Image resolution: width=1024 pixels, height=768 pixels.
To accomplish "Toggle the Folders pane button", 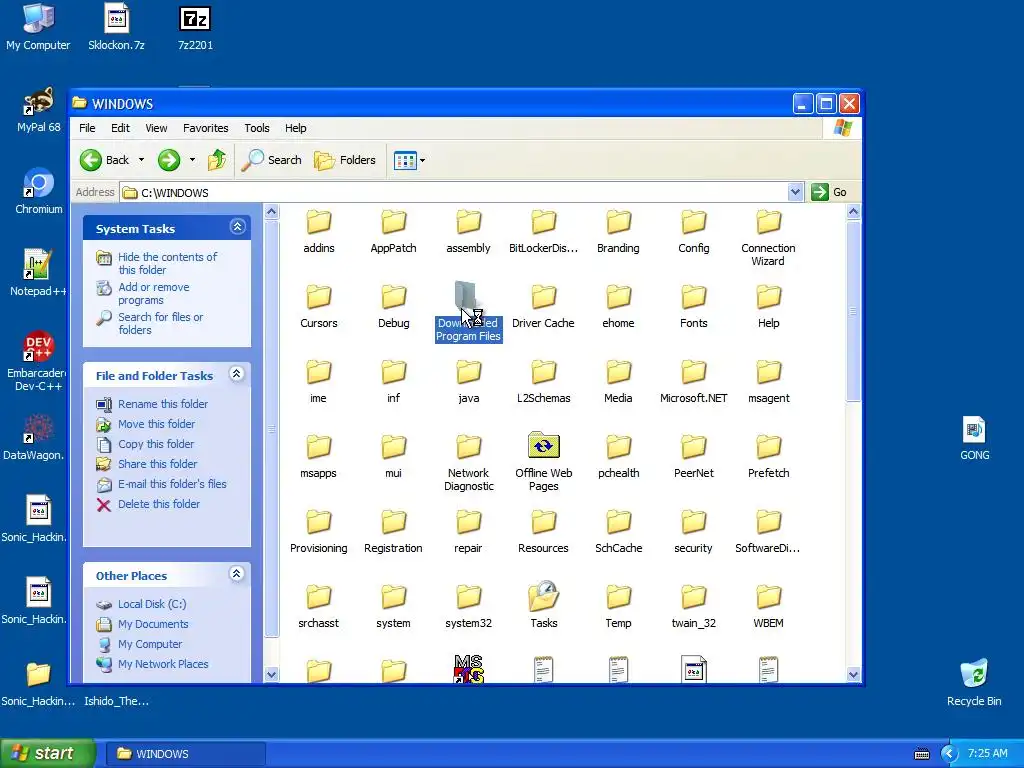I will tap(345, 160).
